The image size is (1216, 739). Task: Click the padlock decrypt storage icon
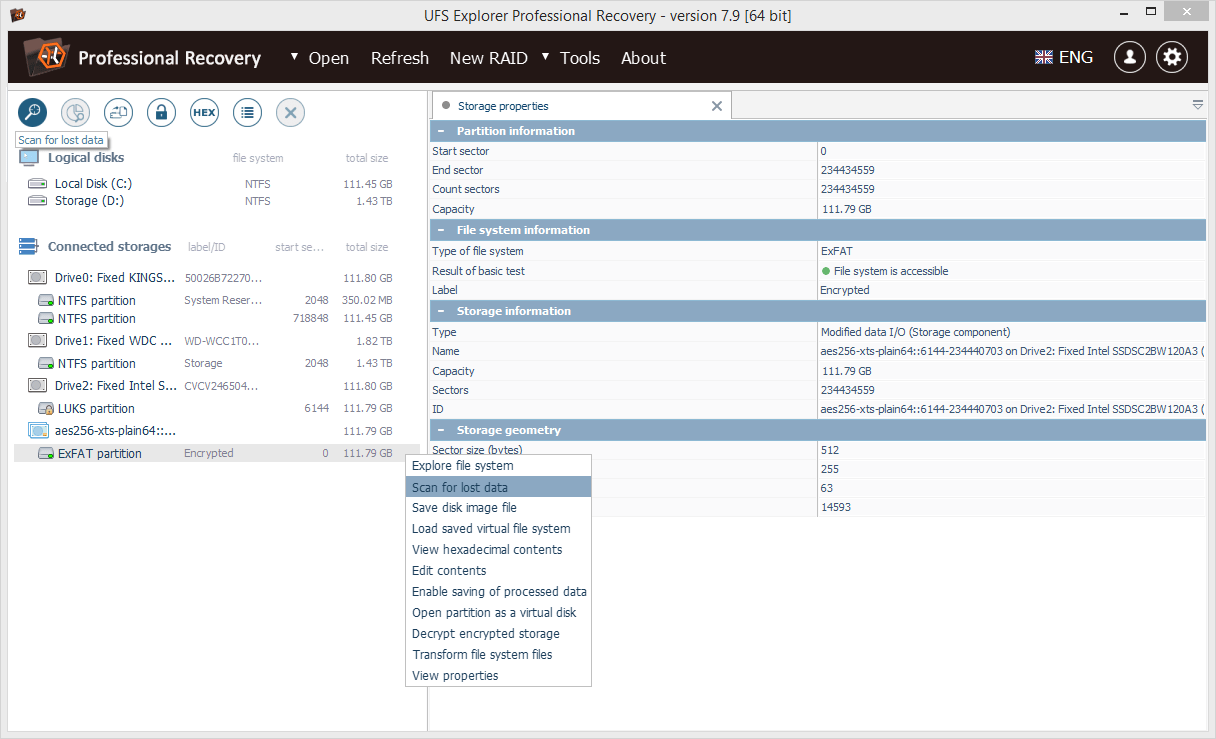[162, 112]
